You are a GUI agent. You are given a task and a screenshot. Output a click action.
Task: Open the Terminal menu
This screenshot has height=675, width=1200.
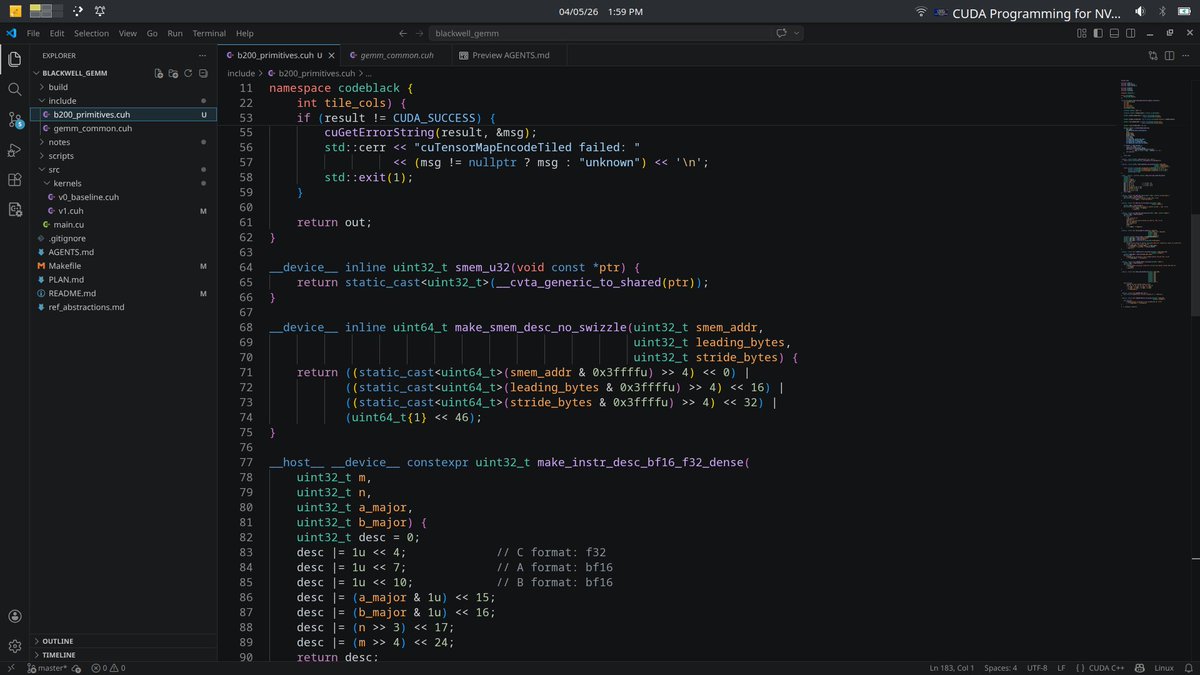(x=209, y=33)
